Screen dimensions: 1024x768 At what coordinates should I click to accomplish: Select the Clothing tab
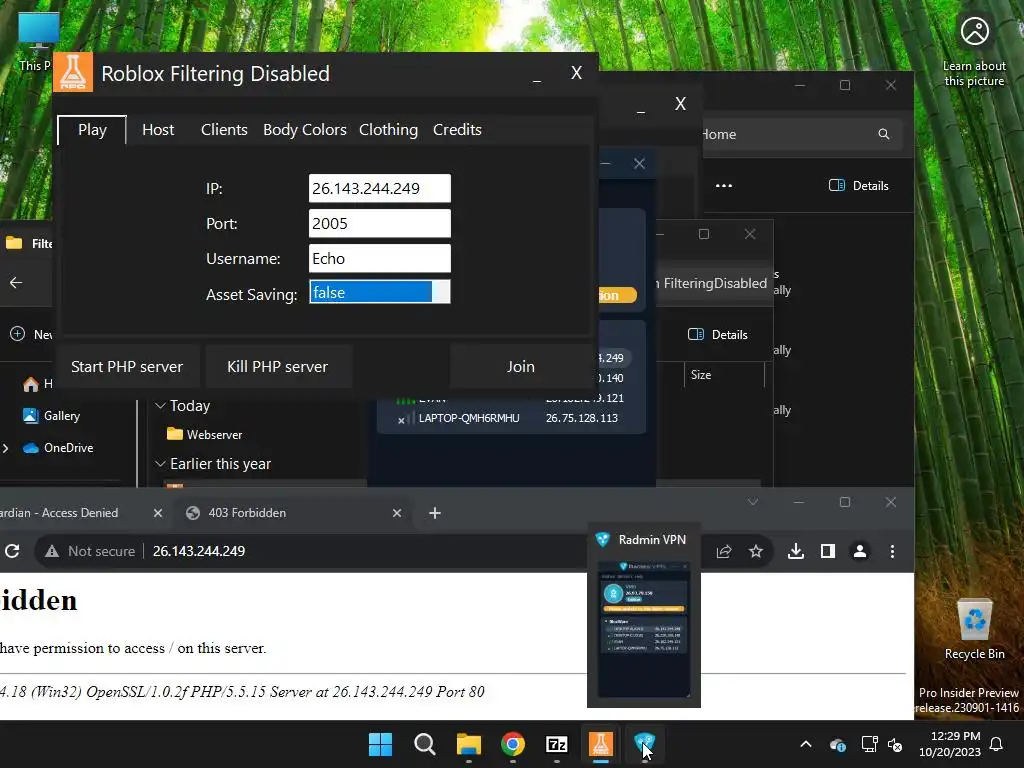(388, 129)
